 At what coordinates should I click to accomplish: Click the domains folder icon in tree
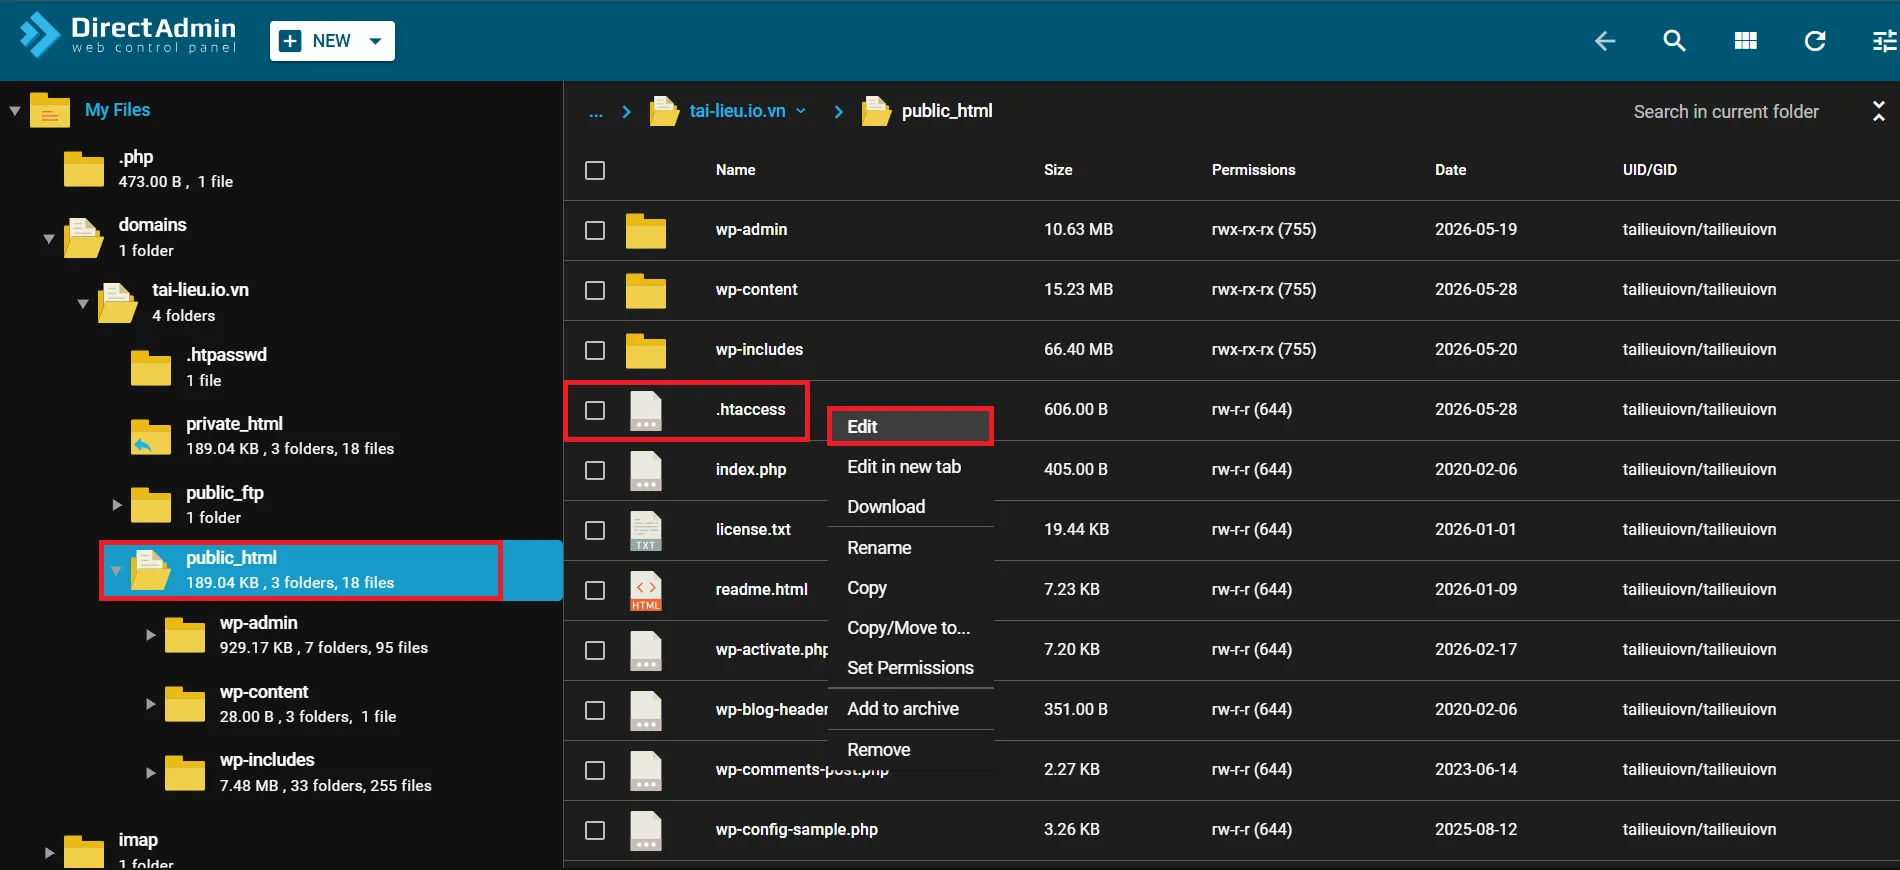[84, 238]
